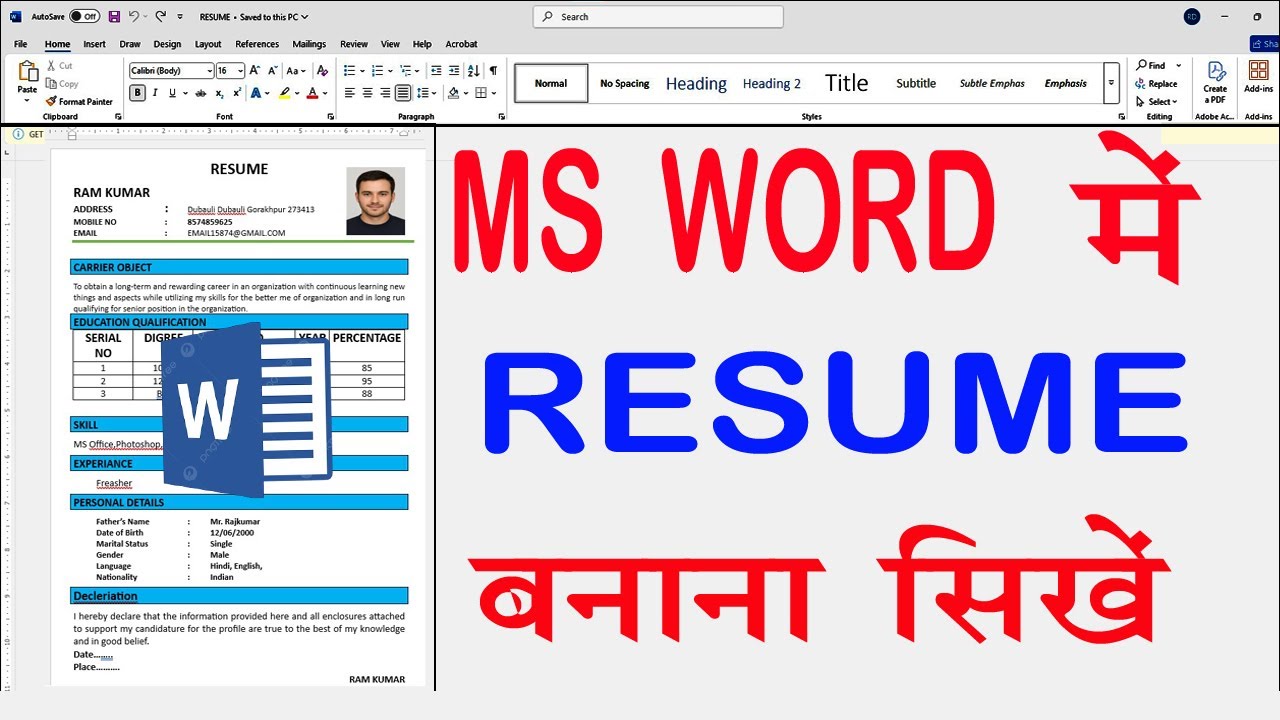The width and height of the screenshot is (1280, 720).
Task: Center the paragraph text
Action: (x=368, y=93)
